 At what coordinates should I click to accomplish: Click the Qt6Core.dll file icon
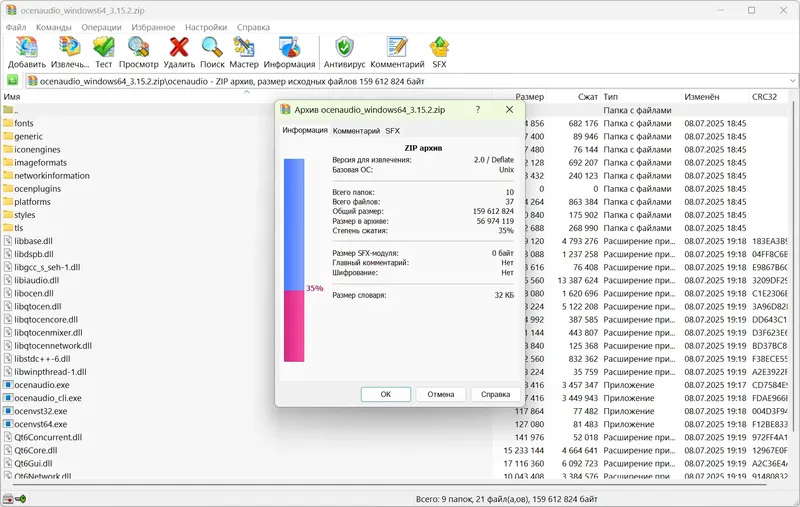(x=8, y=450)
